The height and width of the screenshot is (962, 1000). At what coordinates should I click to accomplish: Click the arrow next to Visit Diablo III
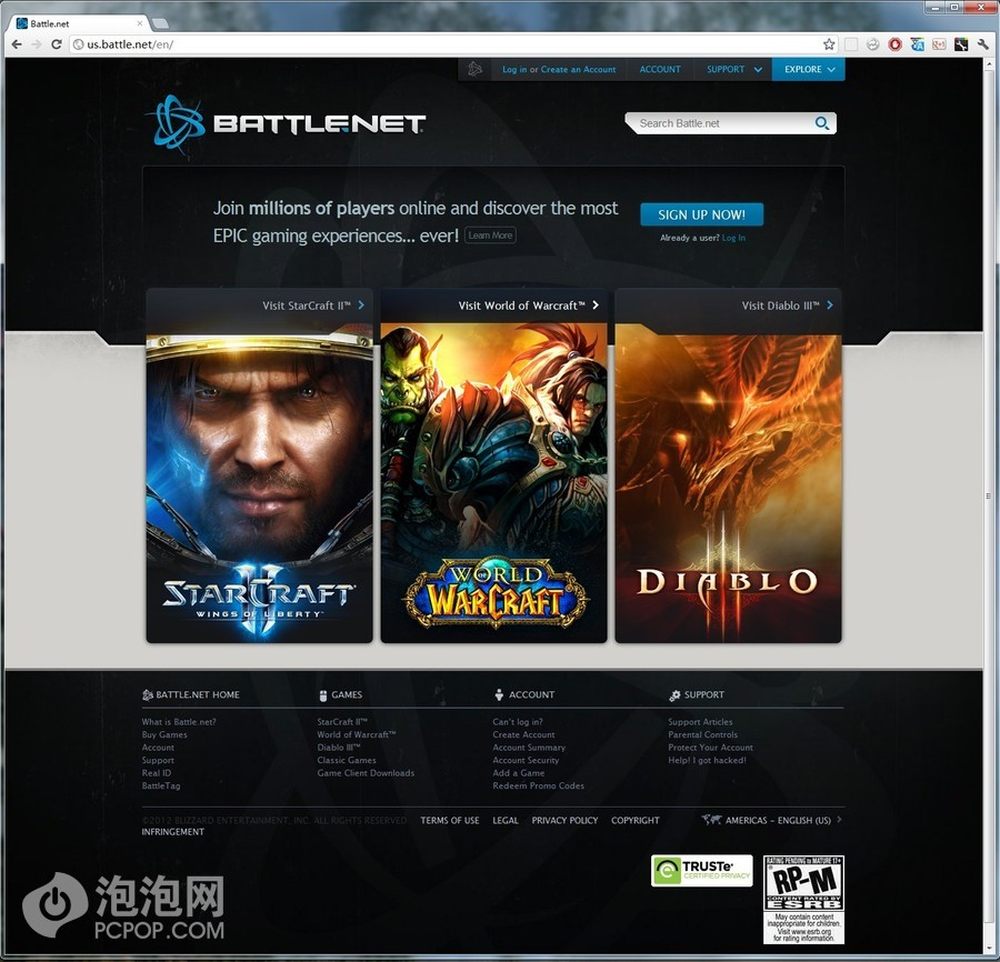[x=829, y=305]
